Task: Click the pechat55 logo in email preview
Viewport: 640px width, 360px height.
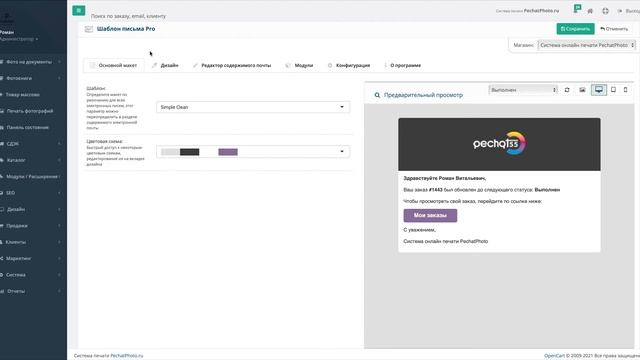Action: pos(499,143)
